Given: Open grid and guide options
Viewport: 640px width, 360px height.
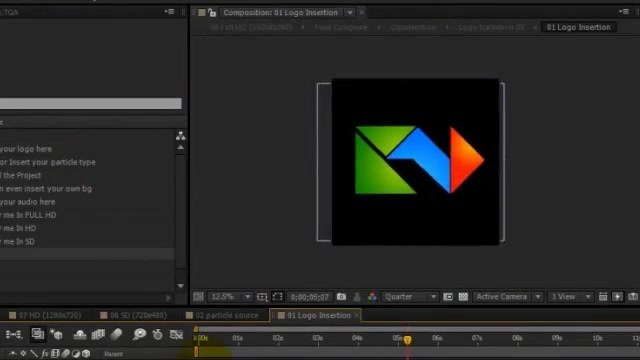Looking at the screenshot, I should pos(262,297).
